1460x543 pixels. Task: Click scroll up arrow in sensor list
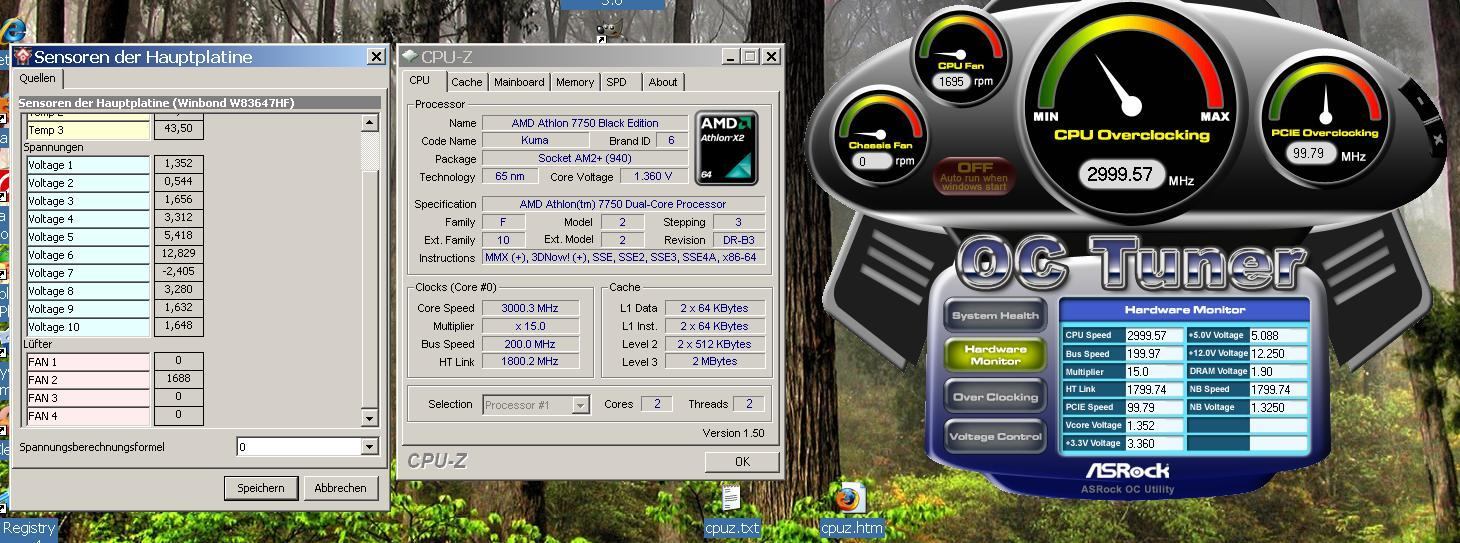pos(369,123)
